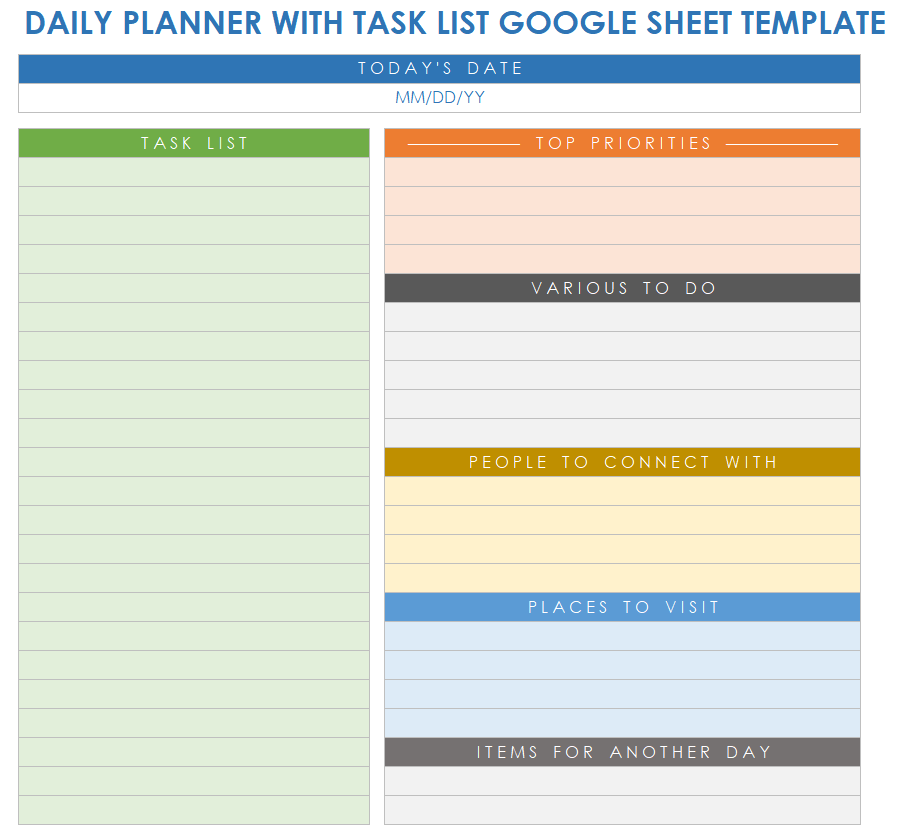The width and height of the screenshot is (905, 825).
Task: Select the Today's Date header bar
Action: point(439,68)
